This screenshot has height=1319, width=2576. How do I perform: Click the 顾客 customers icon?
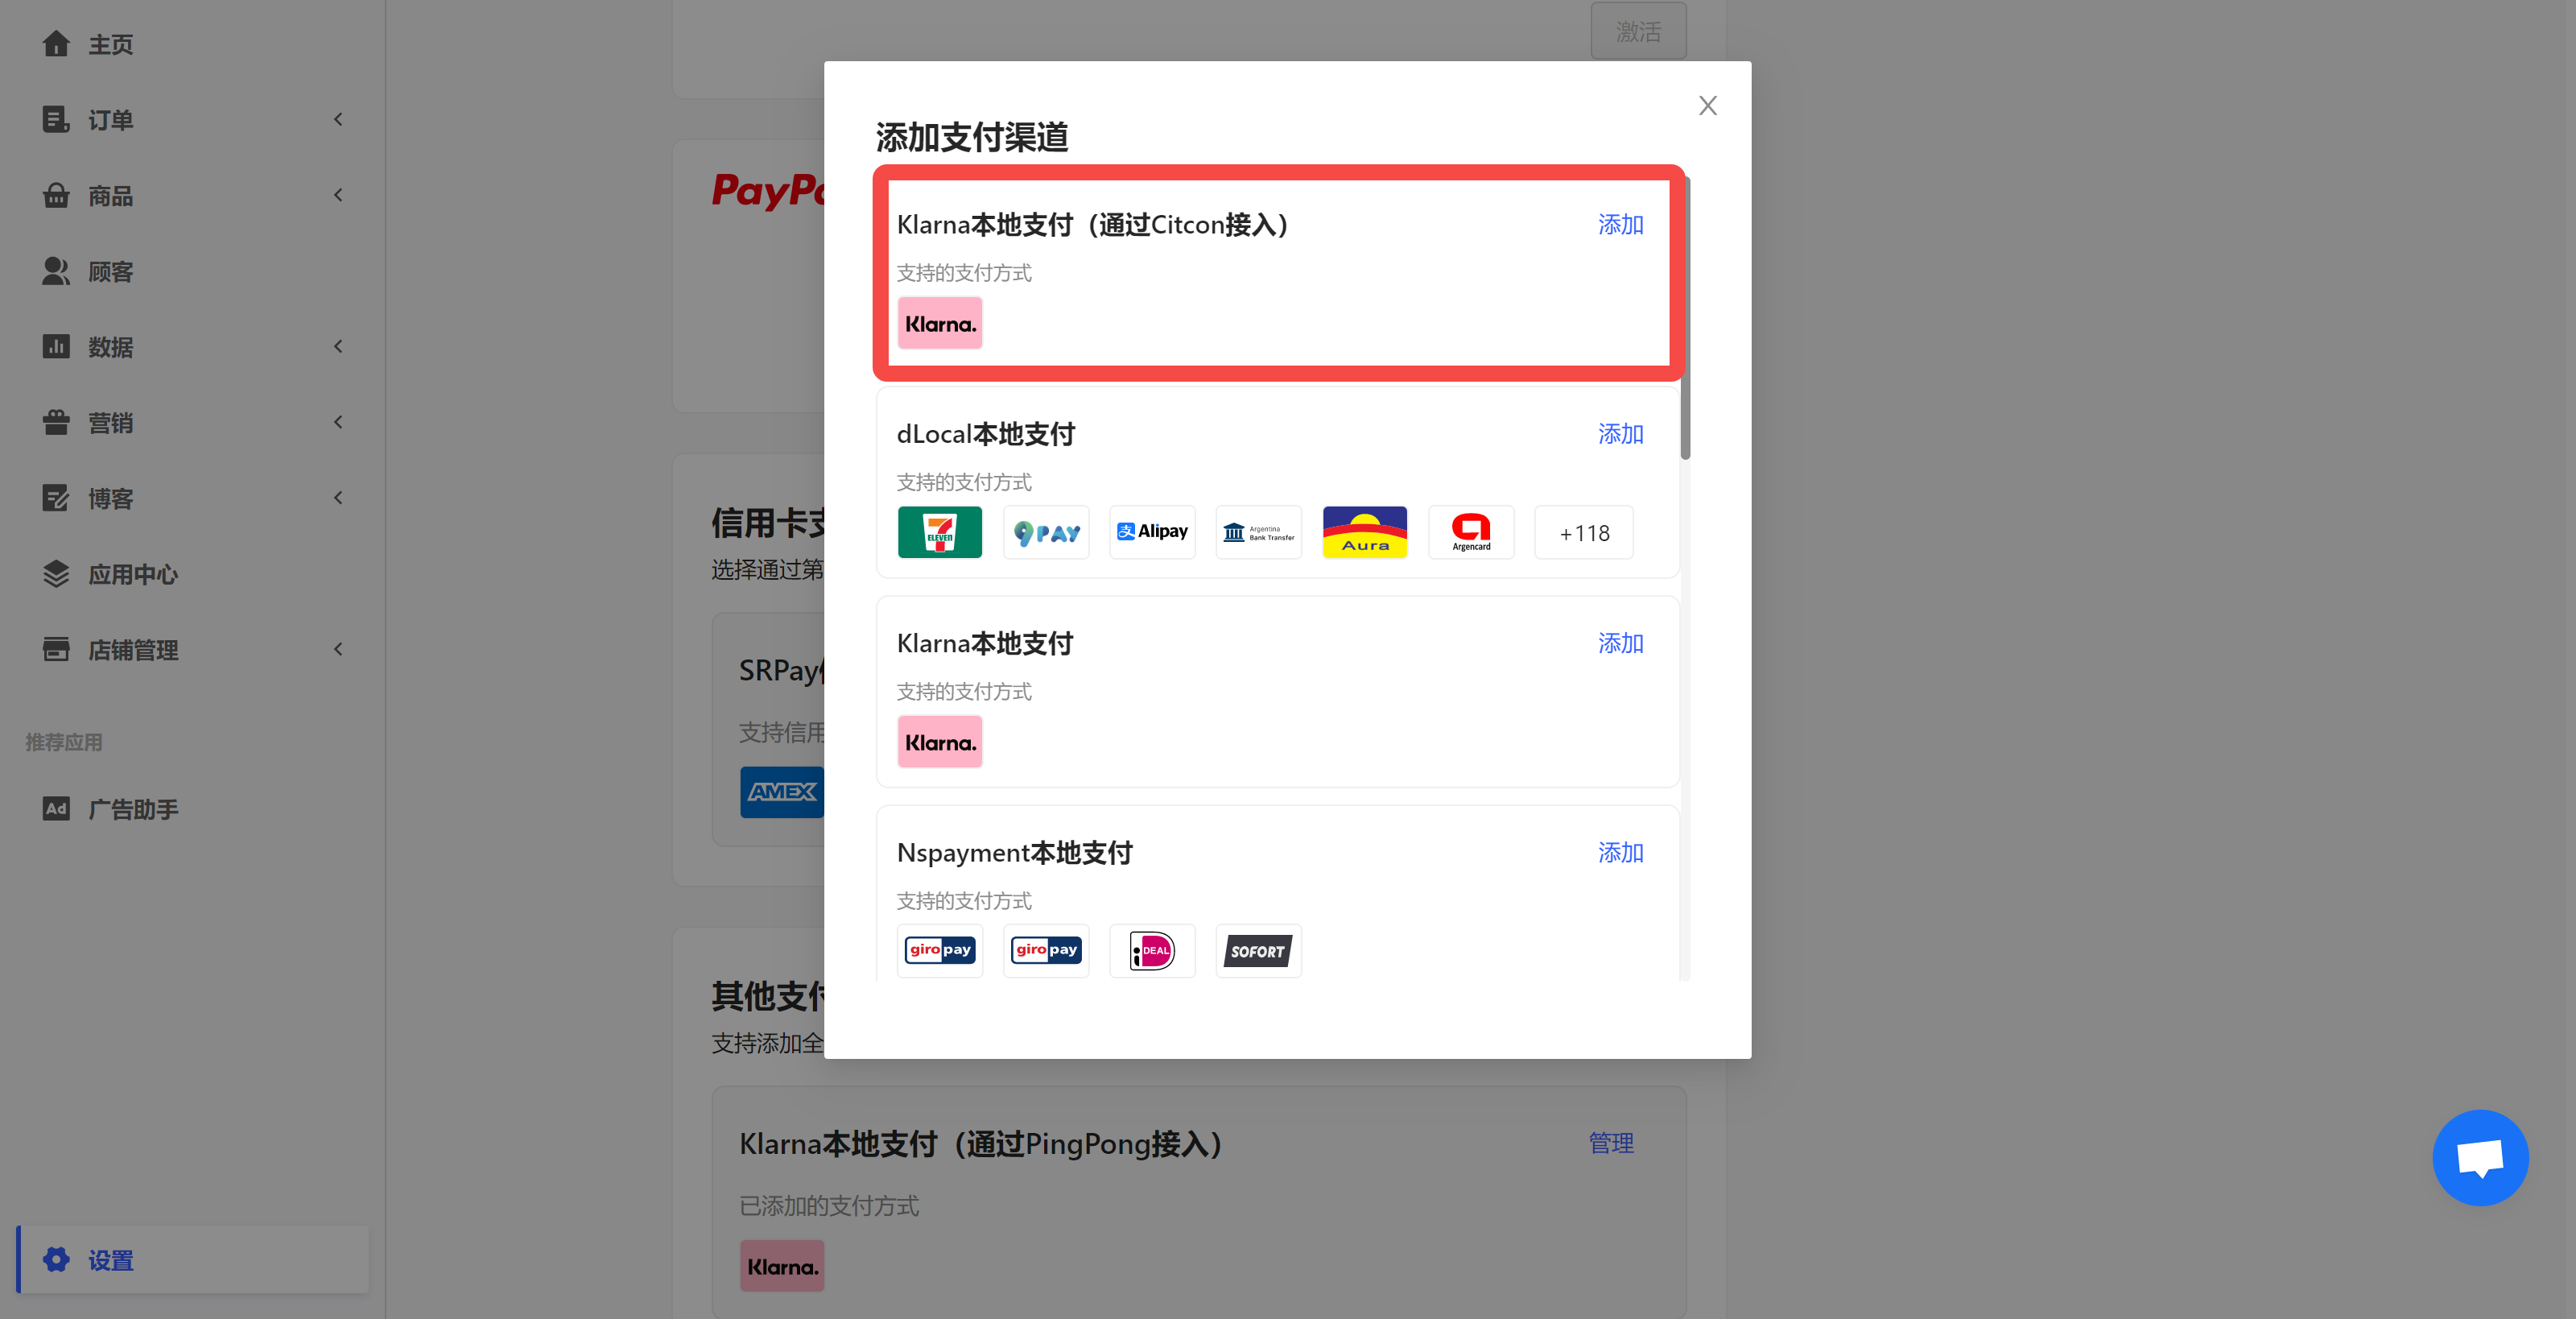tap(56, 271)
